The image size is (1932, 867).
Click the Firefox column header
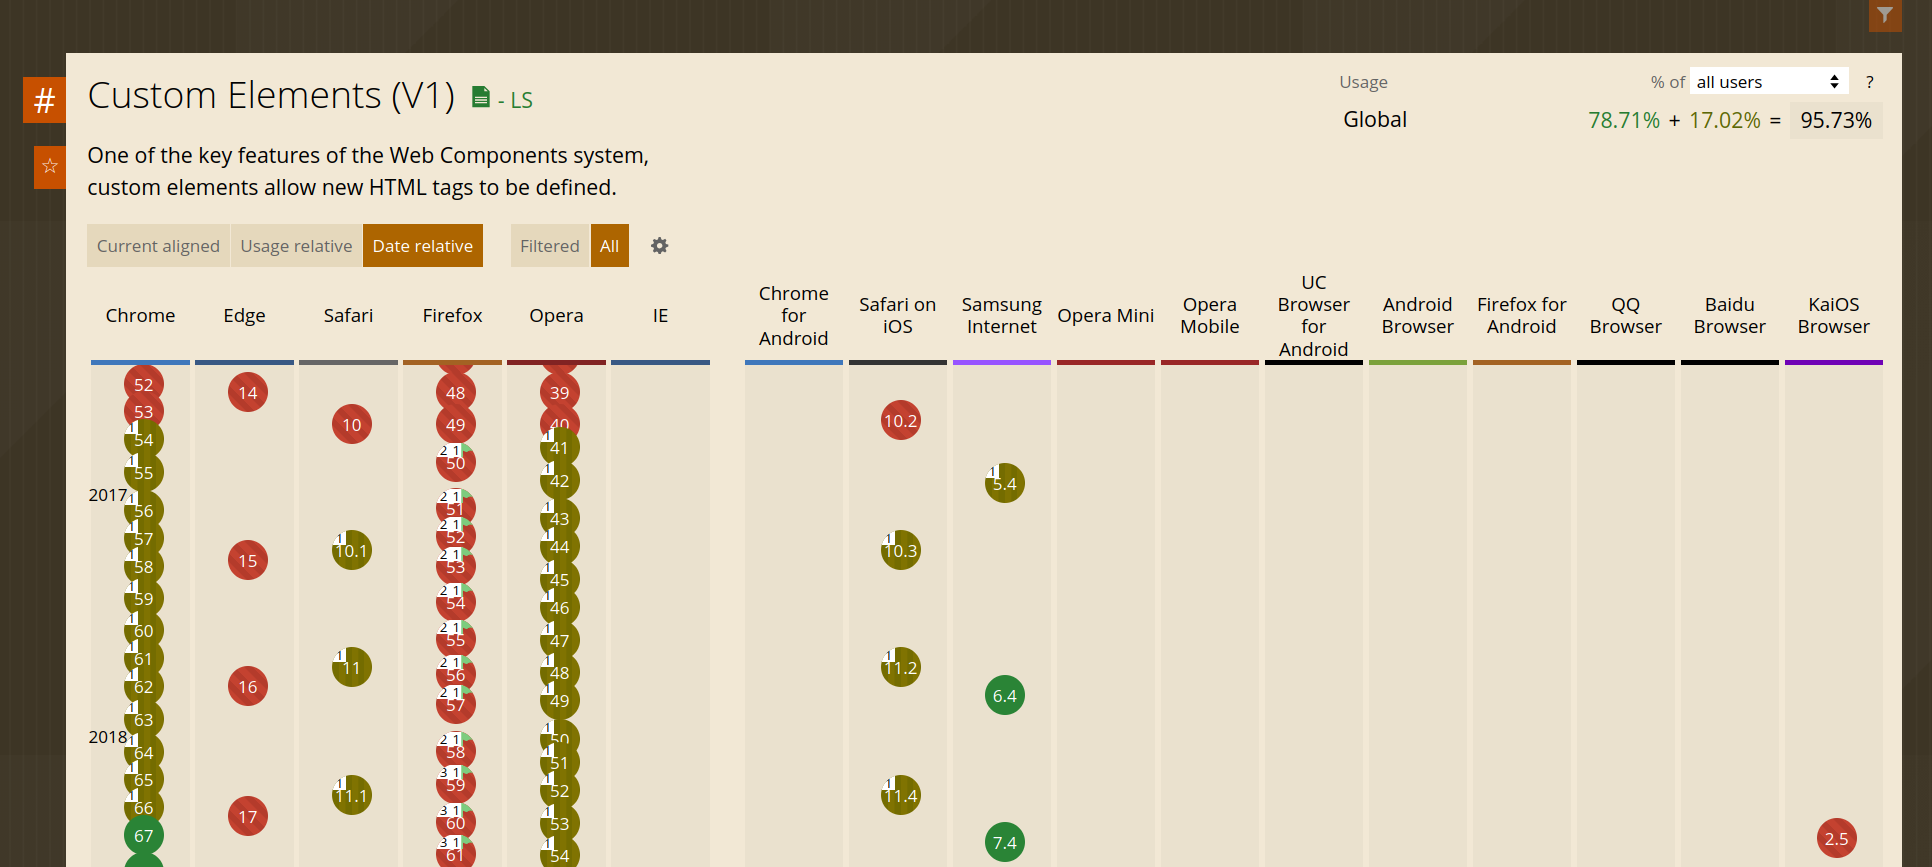(452, 316)
